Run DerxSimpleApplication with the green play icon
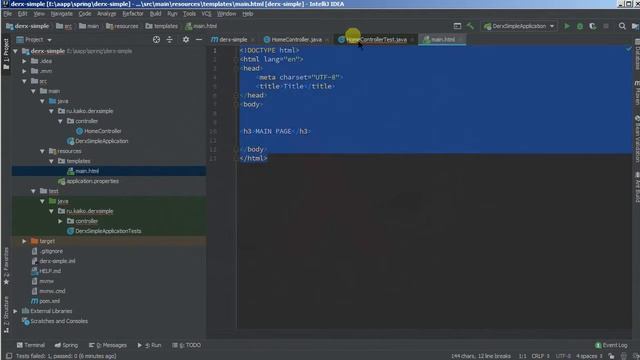Screen dimensions: 640x360 [567, 26]
